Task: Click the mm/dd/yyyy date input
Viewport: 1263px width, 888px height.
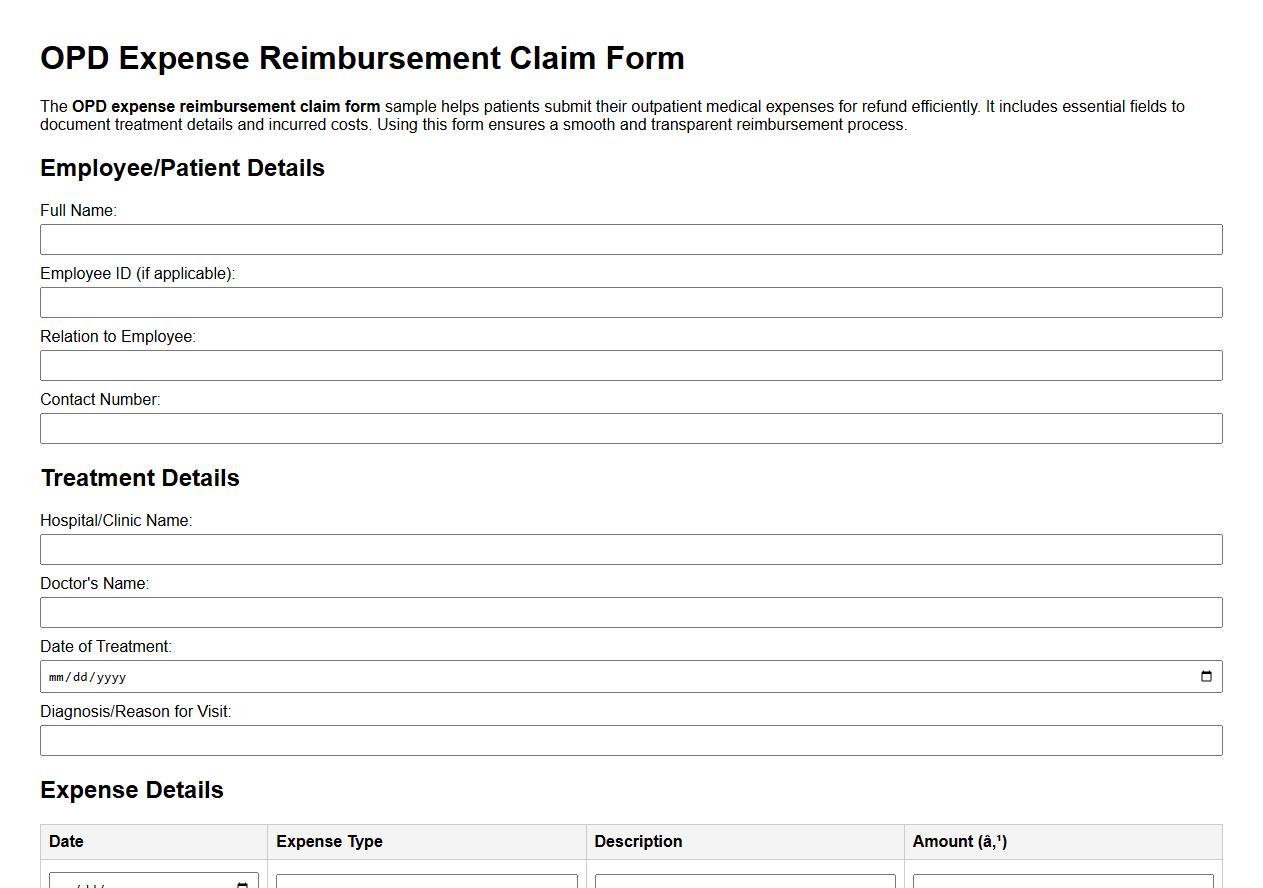Action: (x=600, y=676)
